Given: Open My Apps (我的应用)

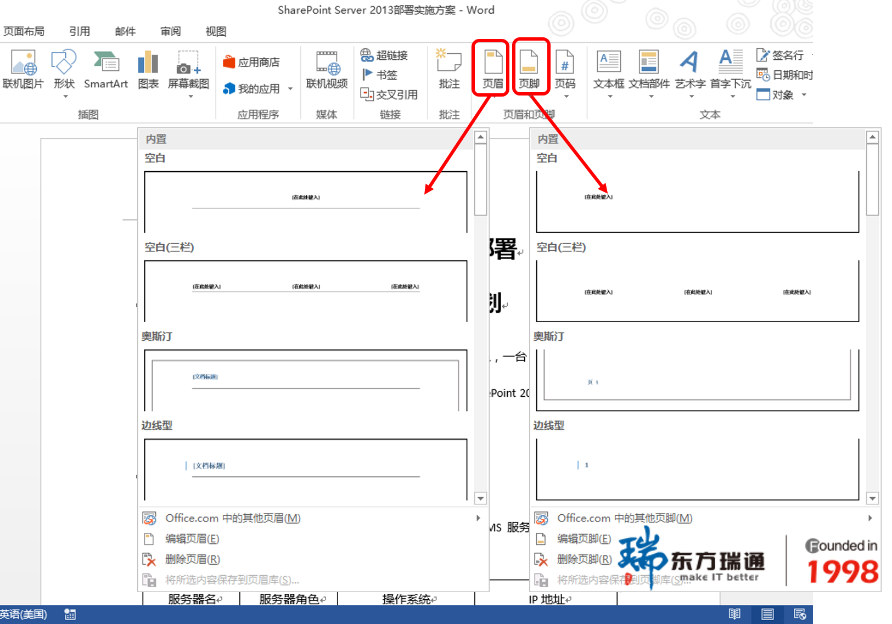Looking at the screenshot, I should click(x=251, y=89).
